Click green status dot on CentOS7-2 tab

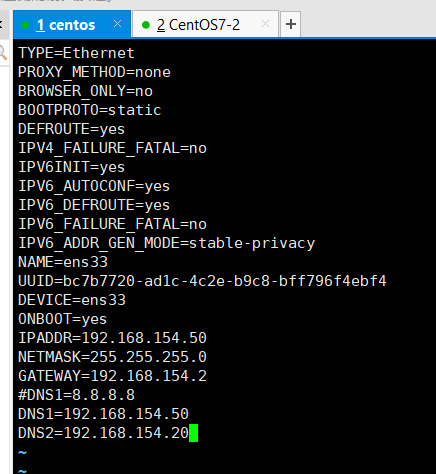coord(146,25)
